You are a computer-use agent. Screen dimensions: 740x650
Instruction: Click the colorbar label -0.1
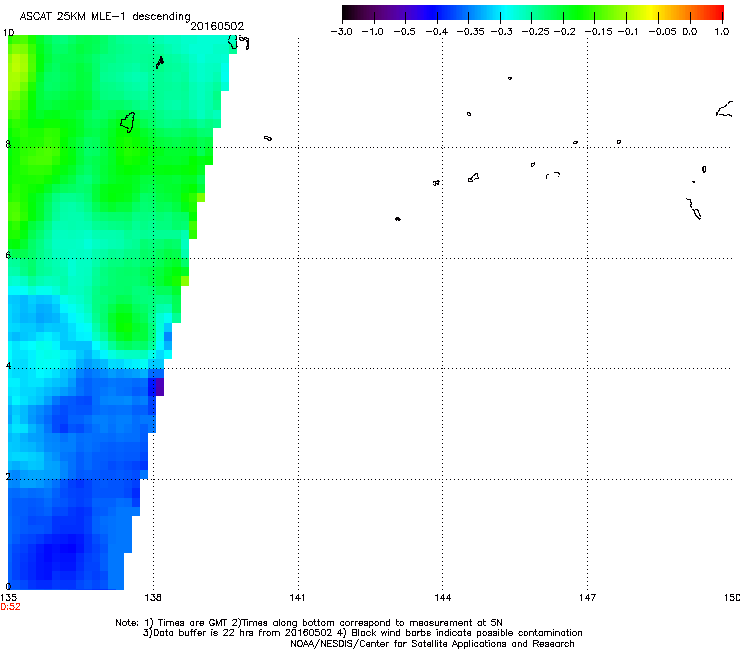pyautogui.click(x=628, y=32)
